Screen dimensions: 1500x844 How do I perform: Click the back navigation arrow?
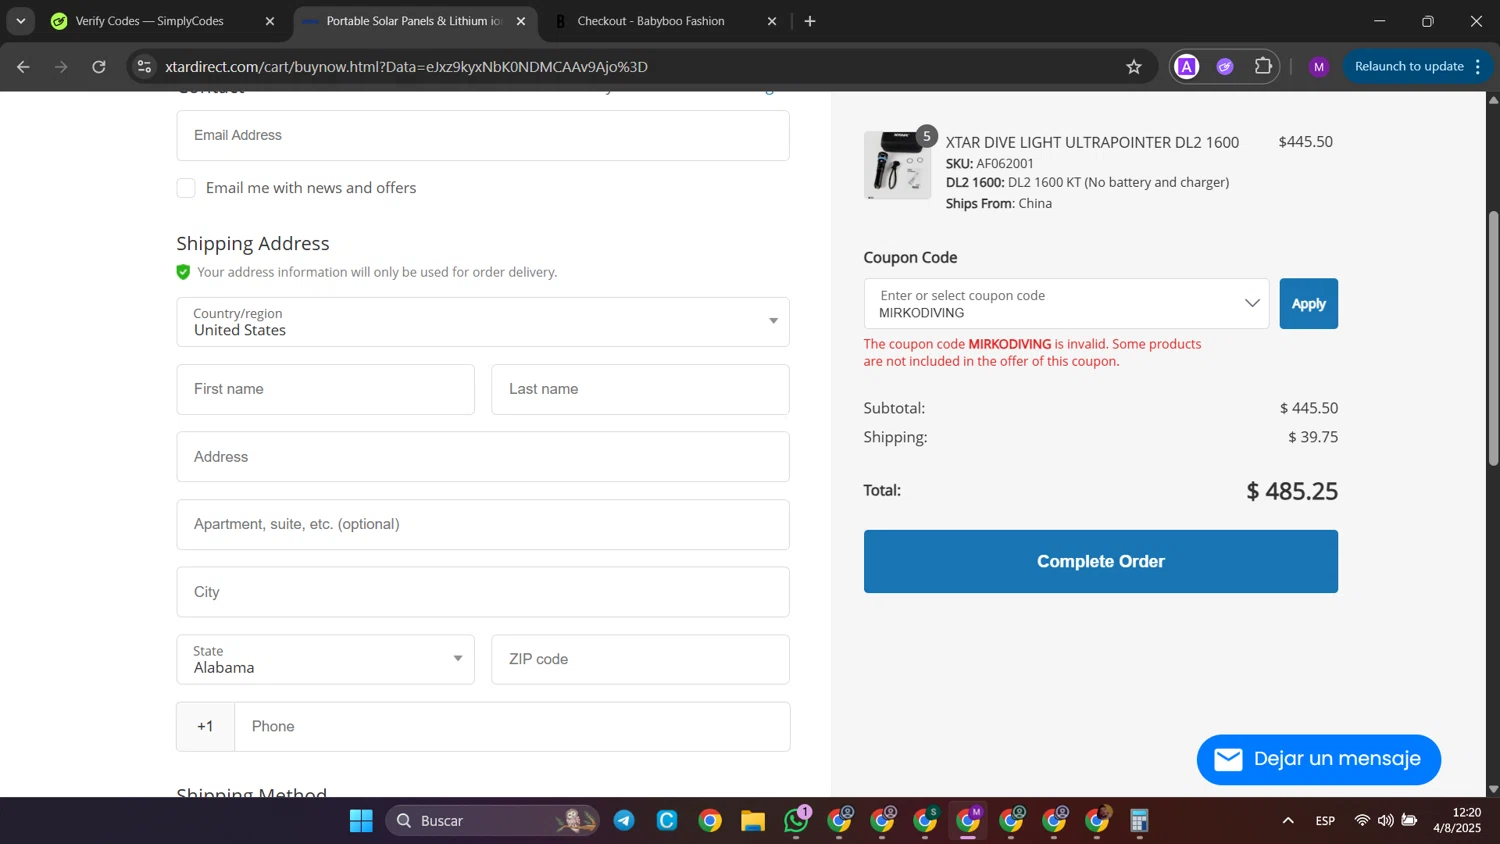coord(23,67)
